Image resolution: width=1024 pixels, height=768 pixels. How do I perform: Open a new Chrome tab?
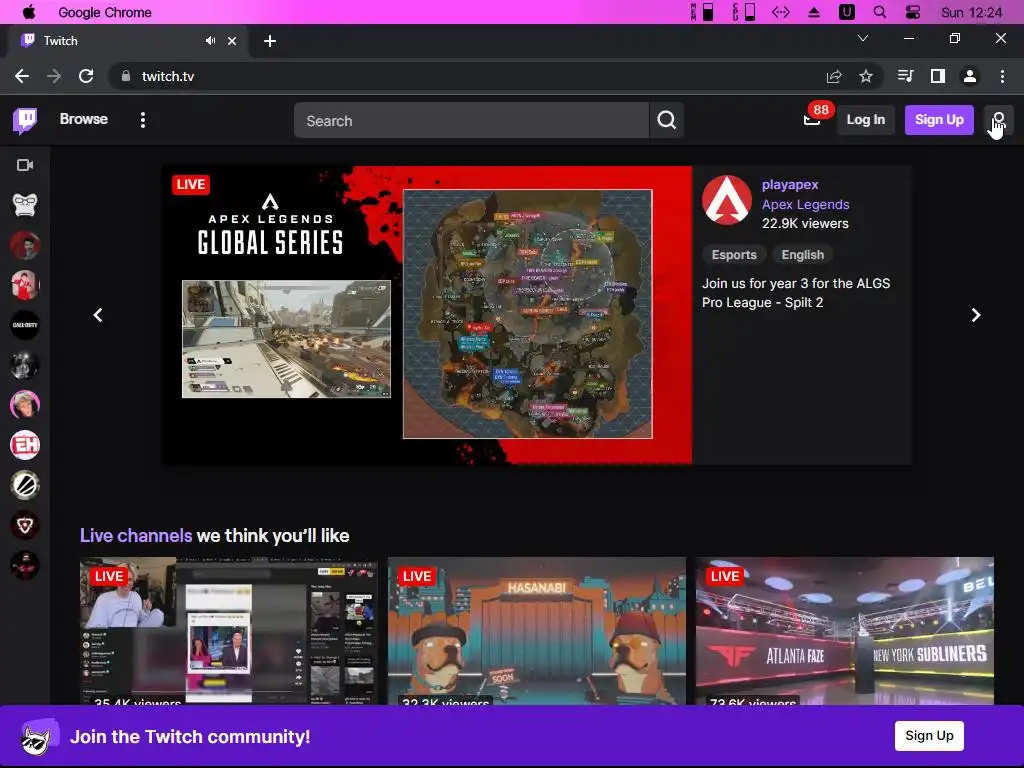click(270, 41)
